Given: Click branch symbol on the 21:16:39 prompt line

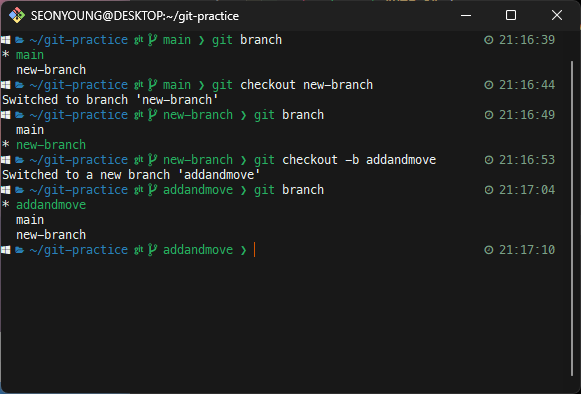Looking at the screenshot, I should pyautogui.click(x=152, y=40).
